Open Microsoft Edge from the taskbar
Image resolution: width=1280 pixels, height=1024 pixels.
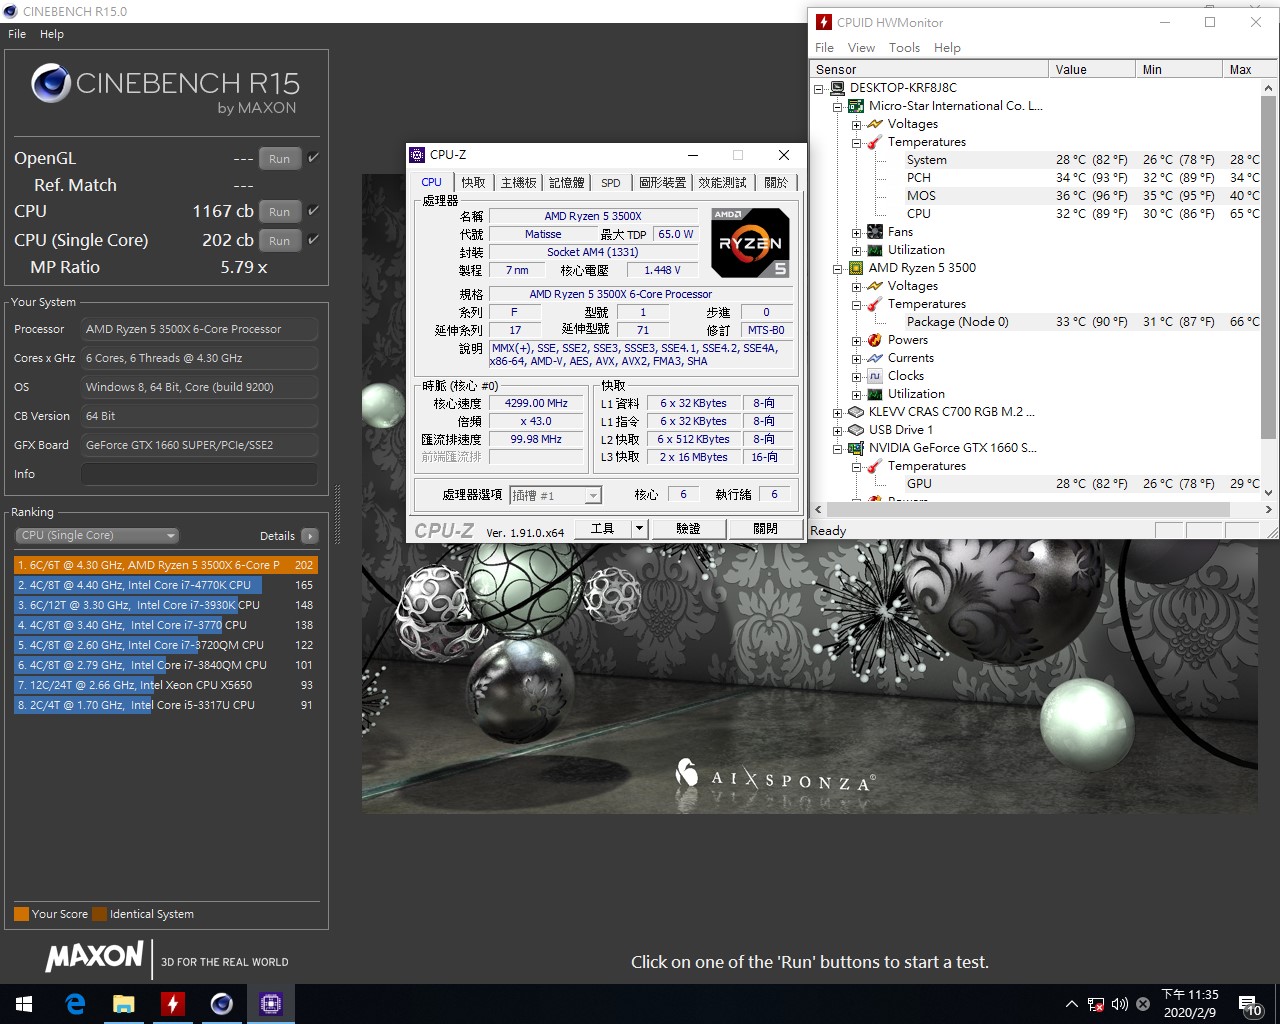pyautogui.click(x=75, y=1004)
